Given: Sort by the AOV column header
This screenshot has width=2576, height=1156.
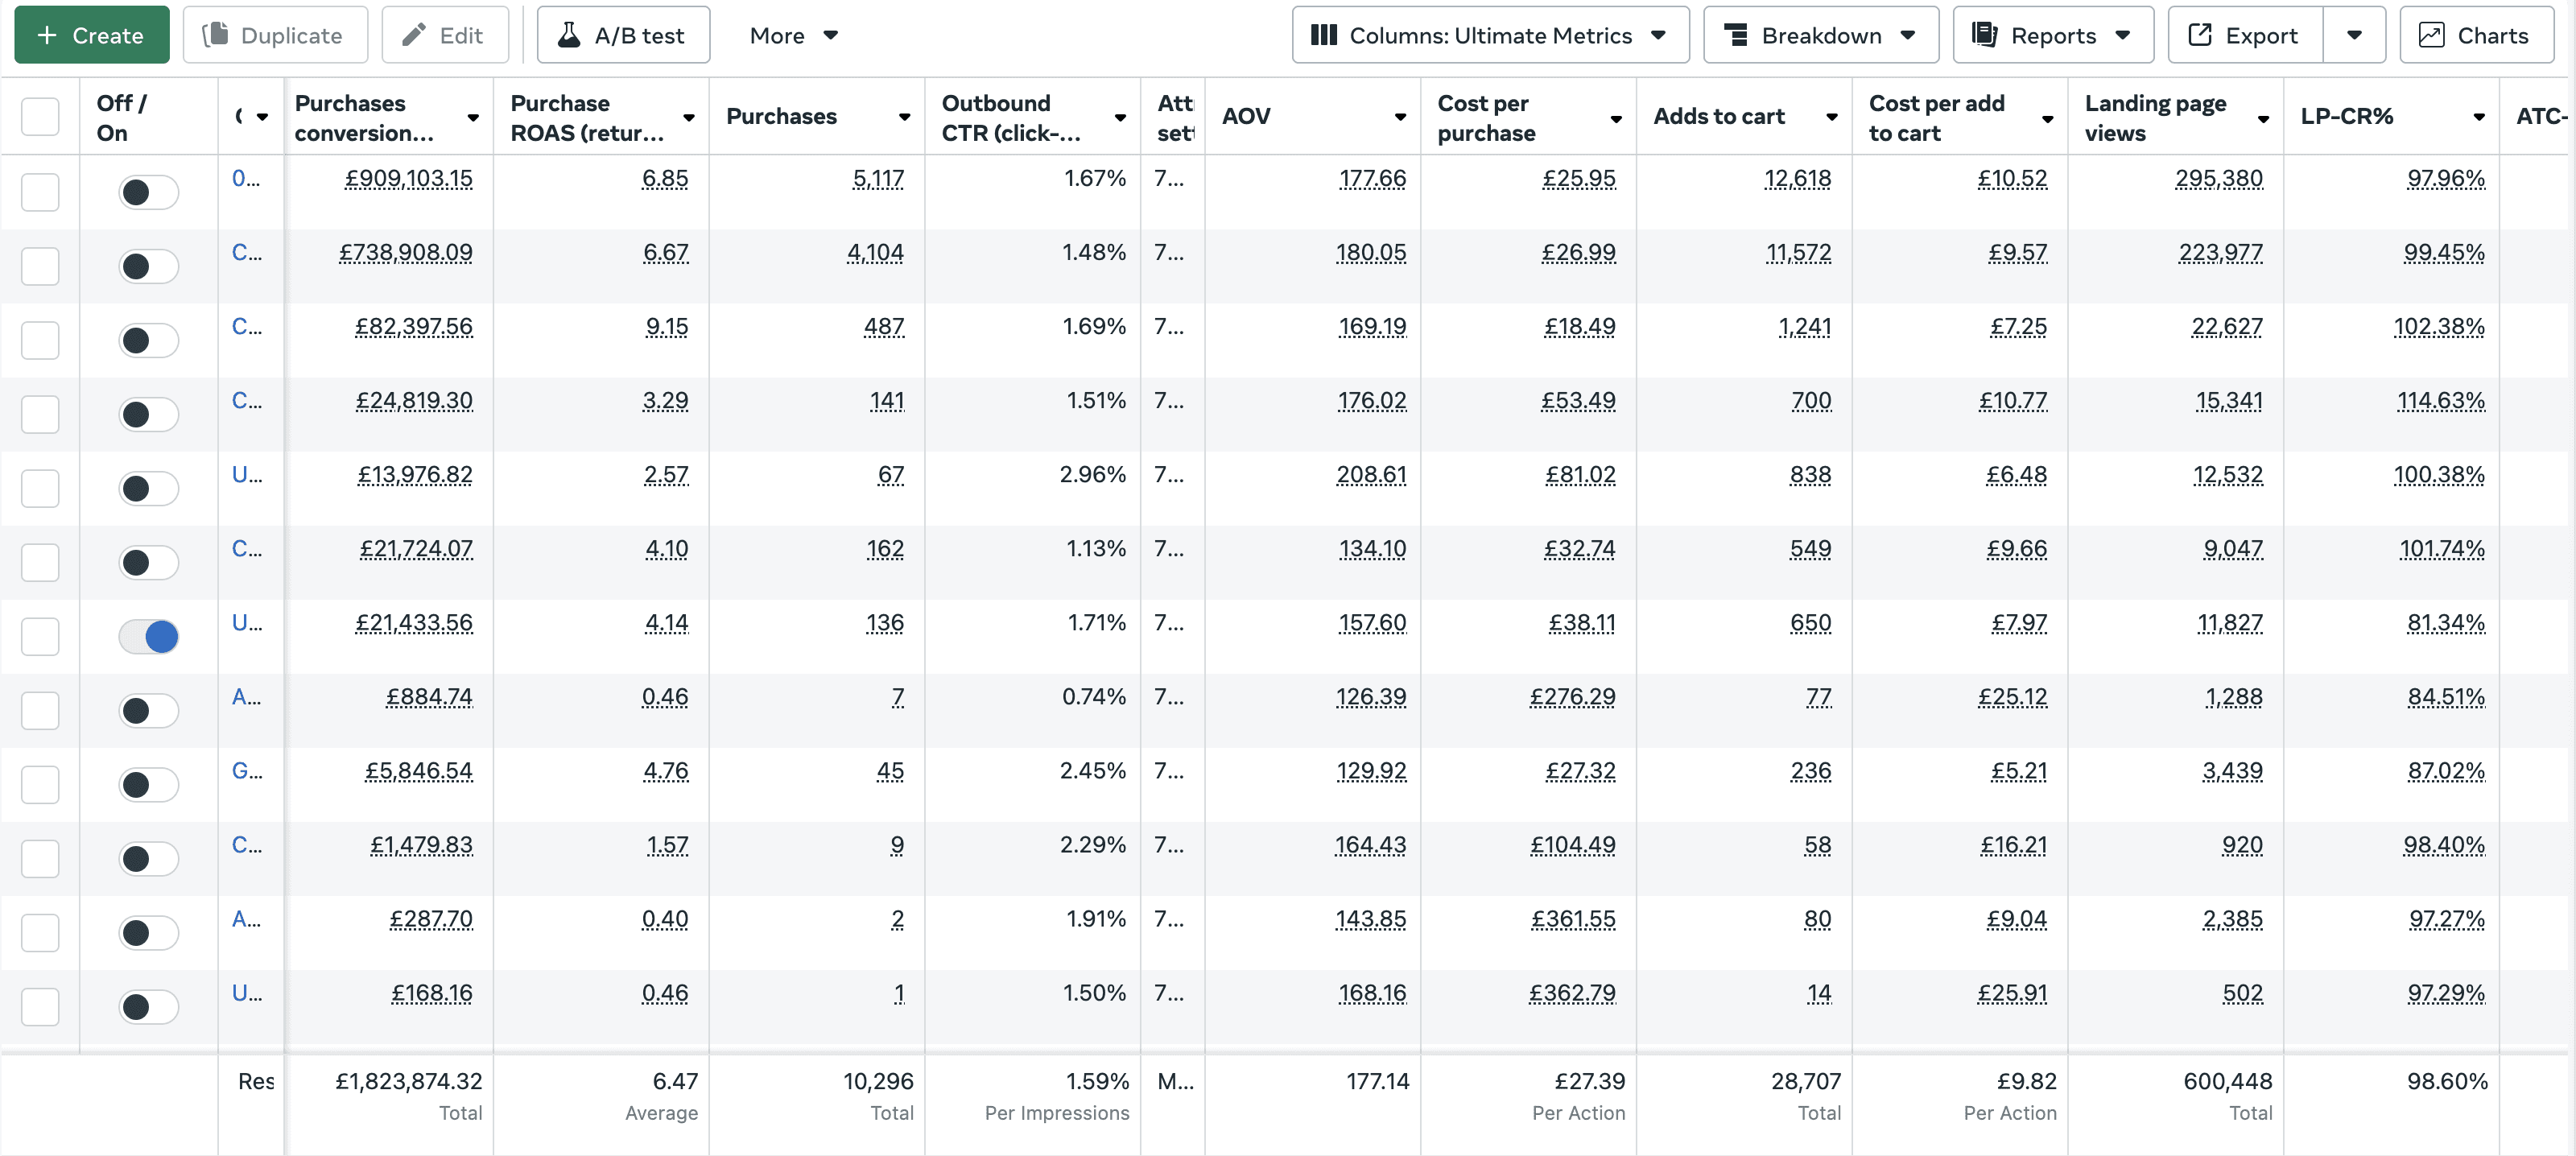Looking at the screenshot, I should (1246, 117).
